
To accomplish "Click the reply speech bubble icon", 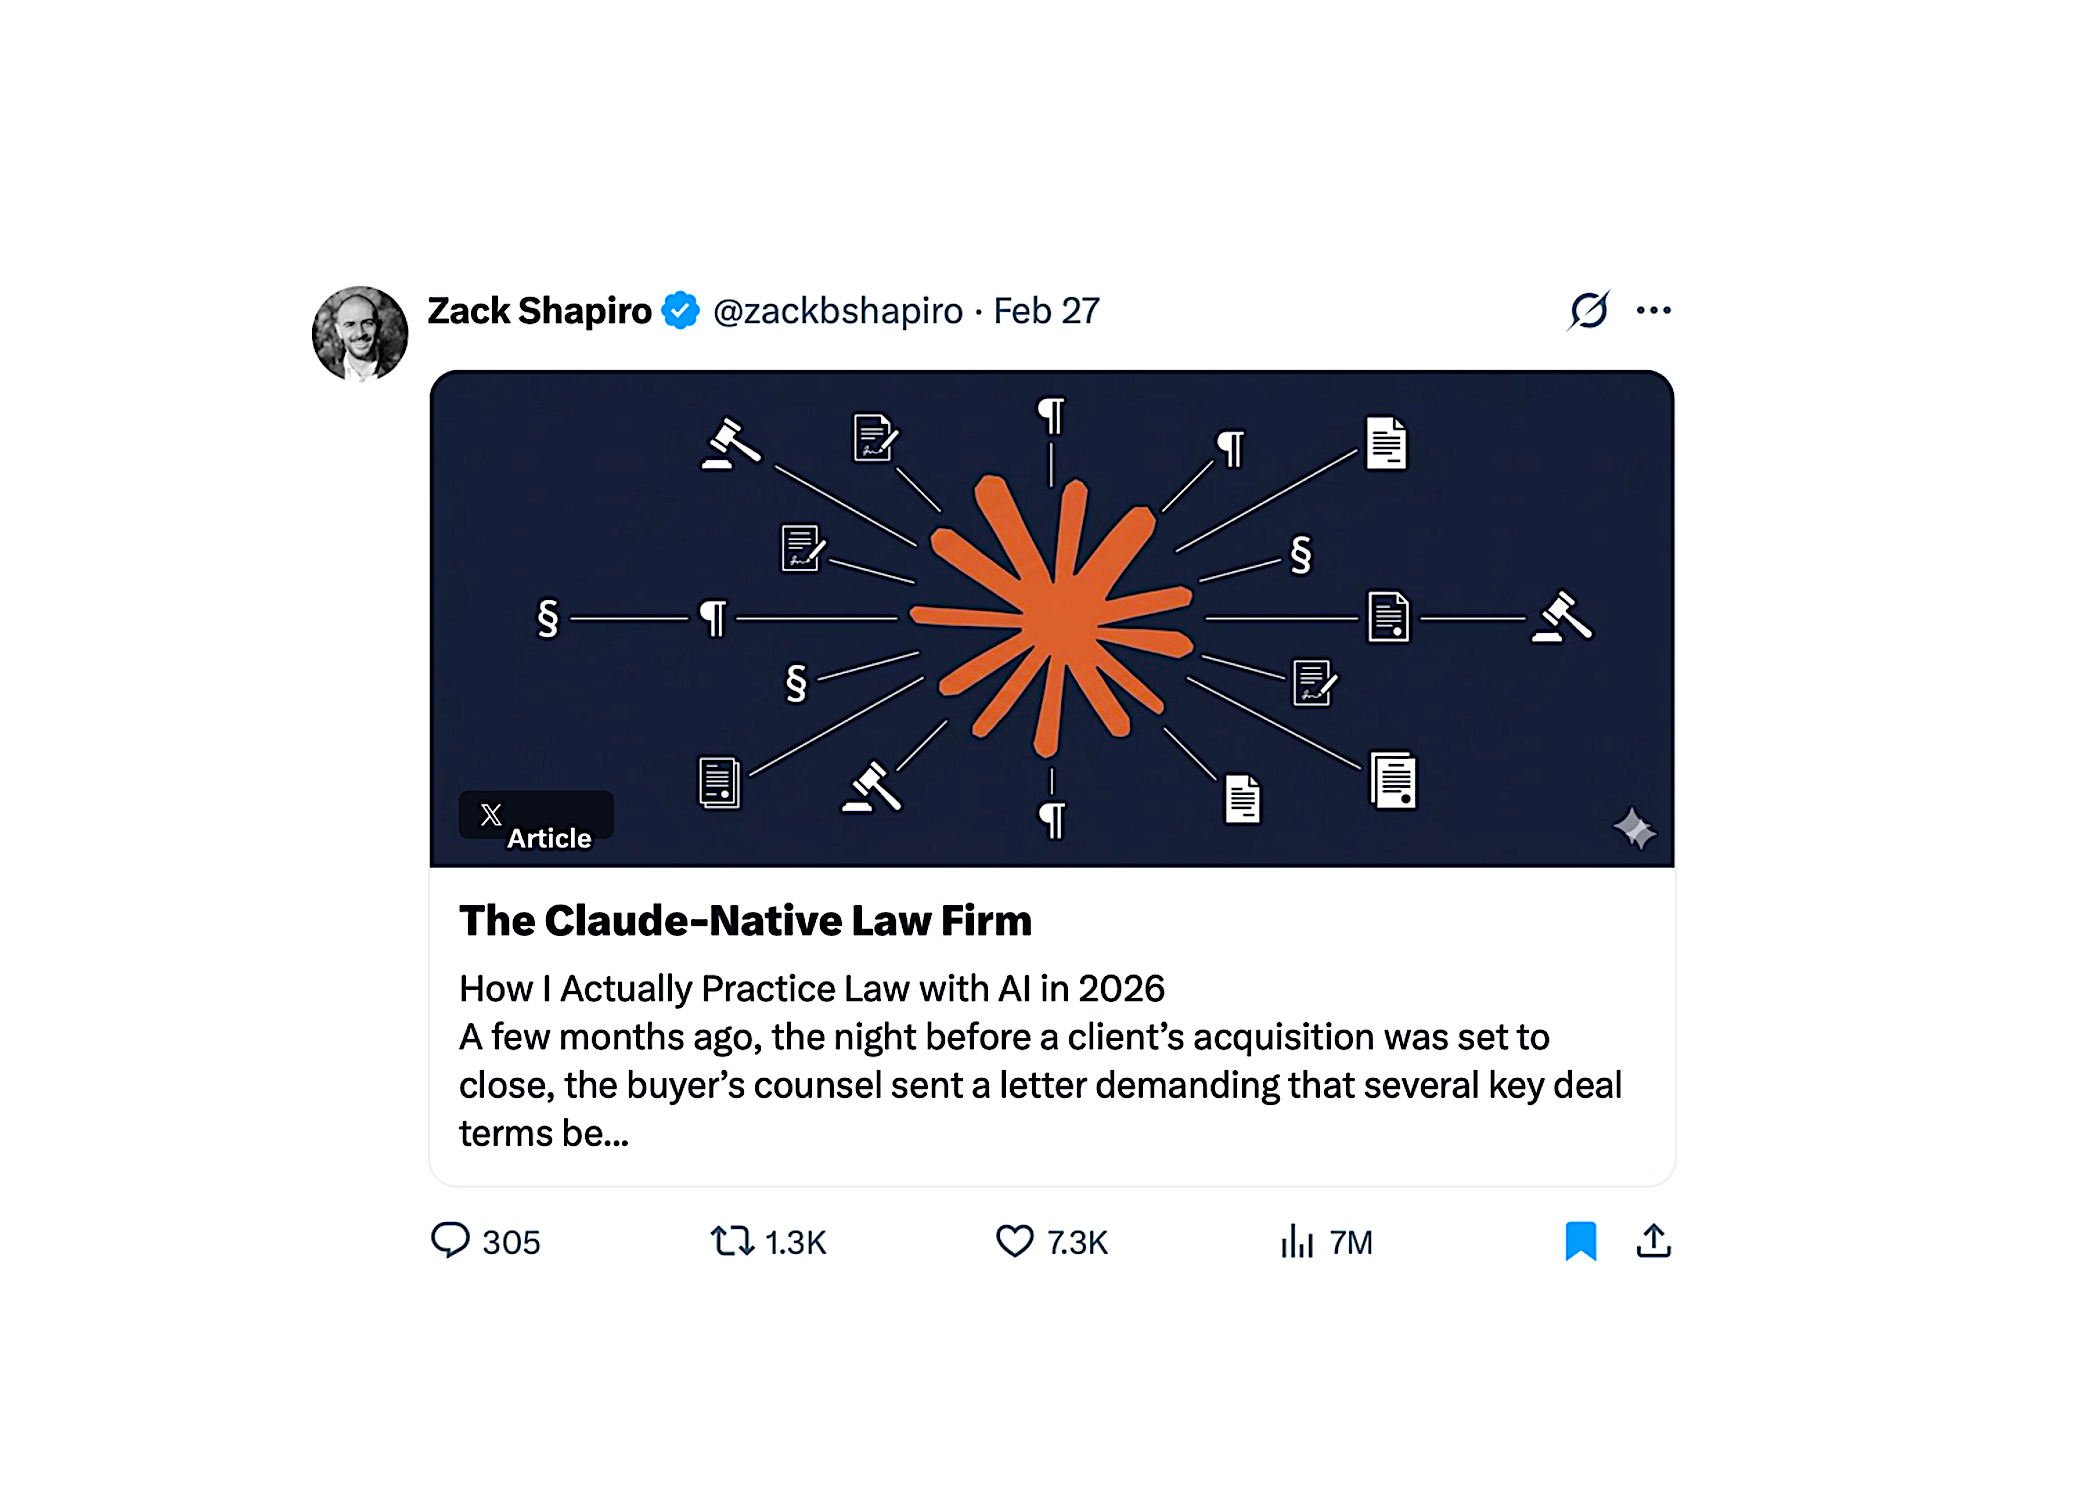I will coord(450,1240).
